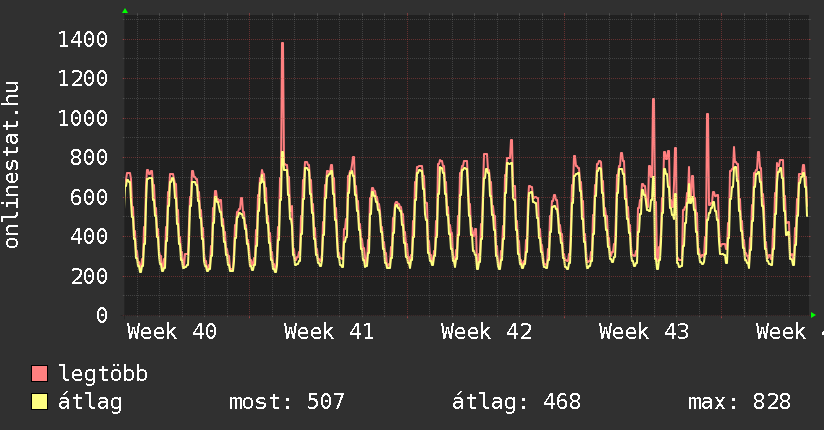
Task: Click the tallest red spike peak near 1400
Action: (x=283, y=44)
